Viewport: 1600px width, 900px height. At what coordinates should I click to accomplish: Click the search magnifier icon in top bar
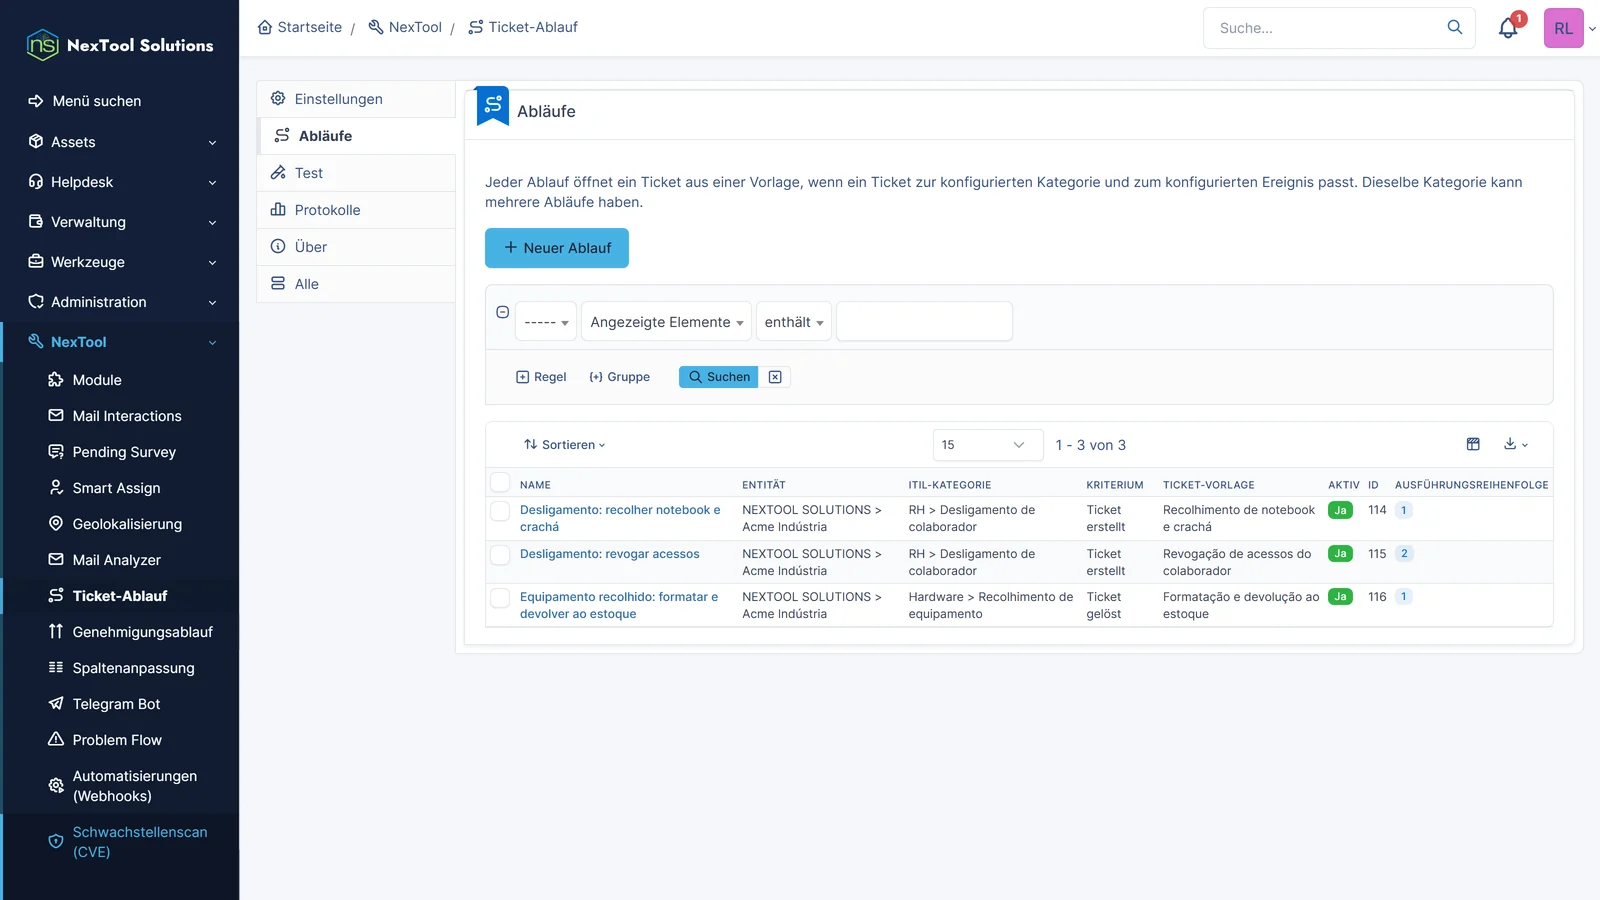coord(1455,28)
